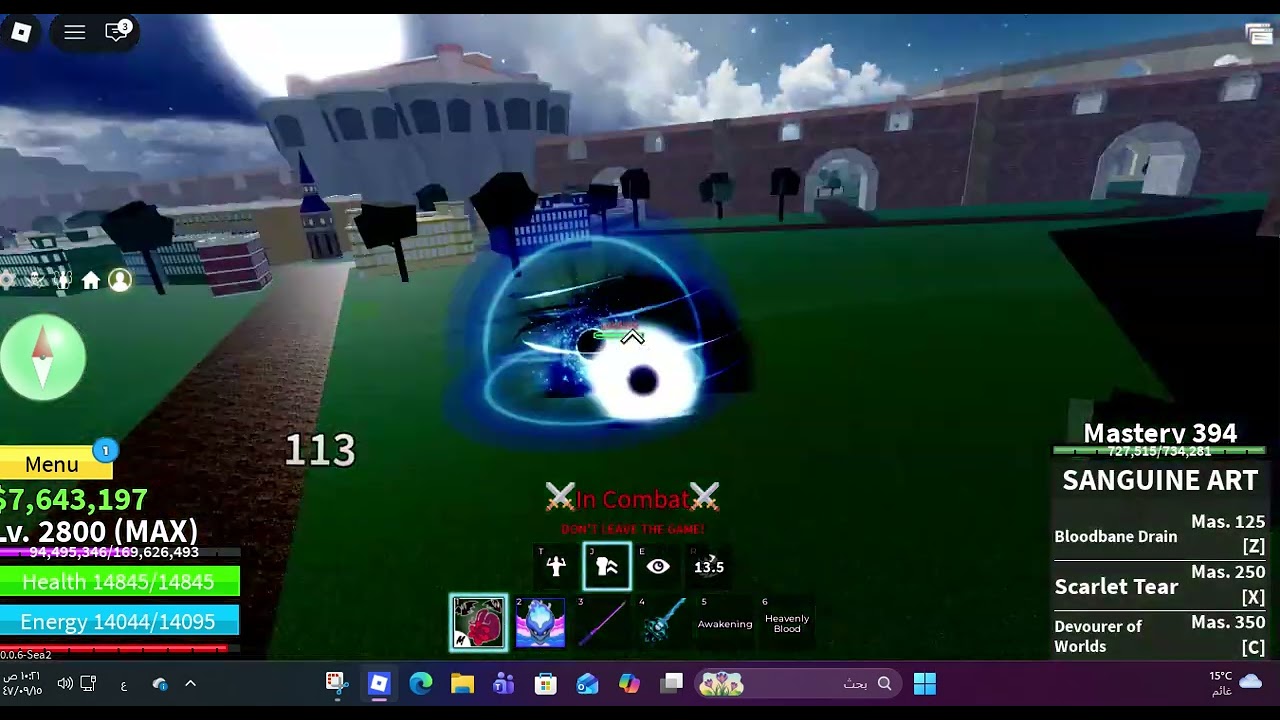Open Microsoft Store from the taskbar

pos(545,684)
